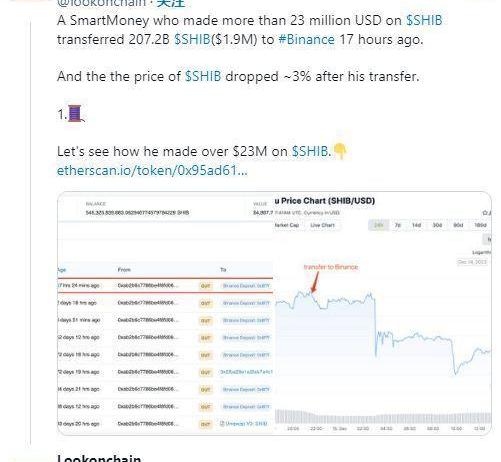Click the red arrow annotation on chart

[314, 282]
